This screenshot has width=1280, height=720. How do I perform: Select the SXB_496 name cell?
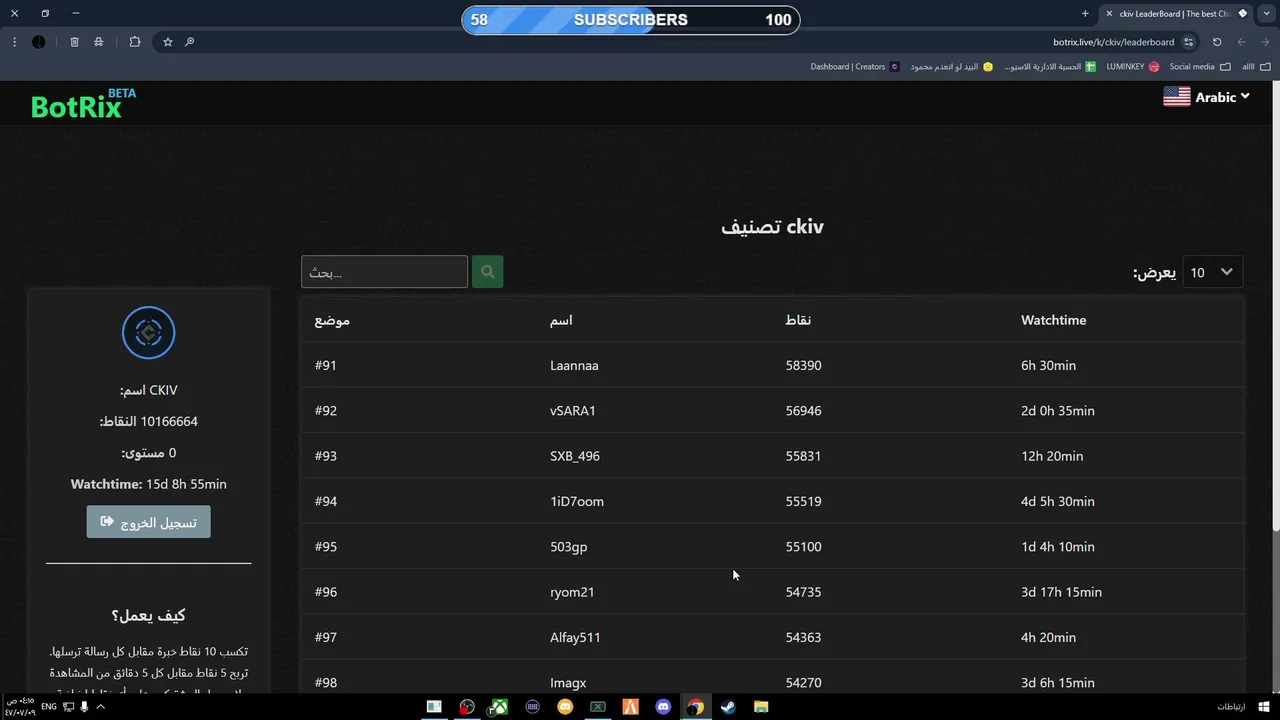coord(575,456)
